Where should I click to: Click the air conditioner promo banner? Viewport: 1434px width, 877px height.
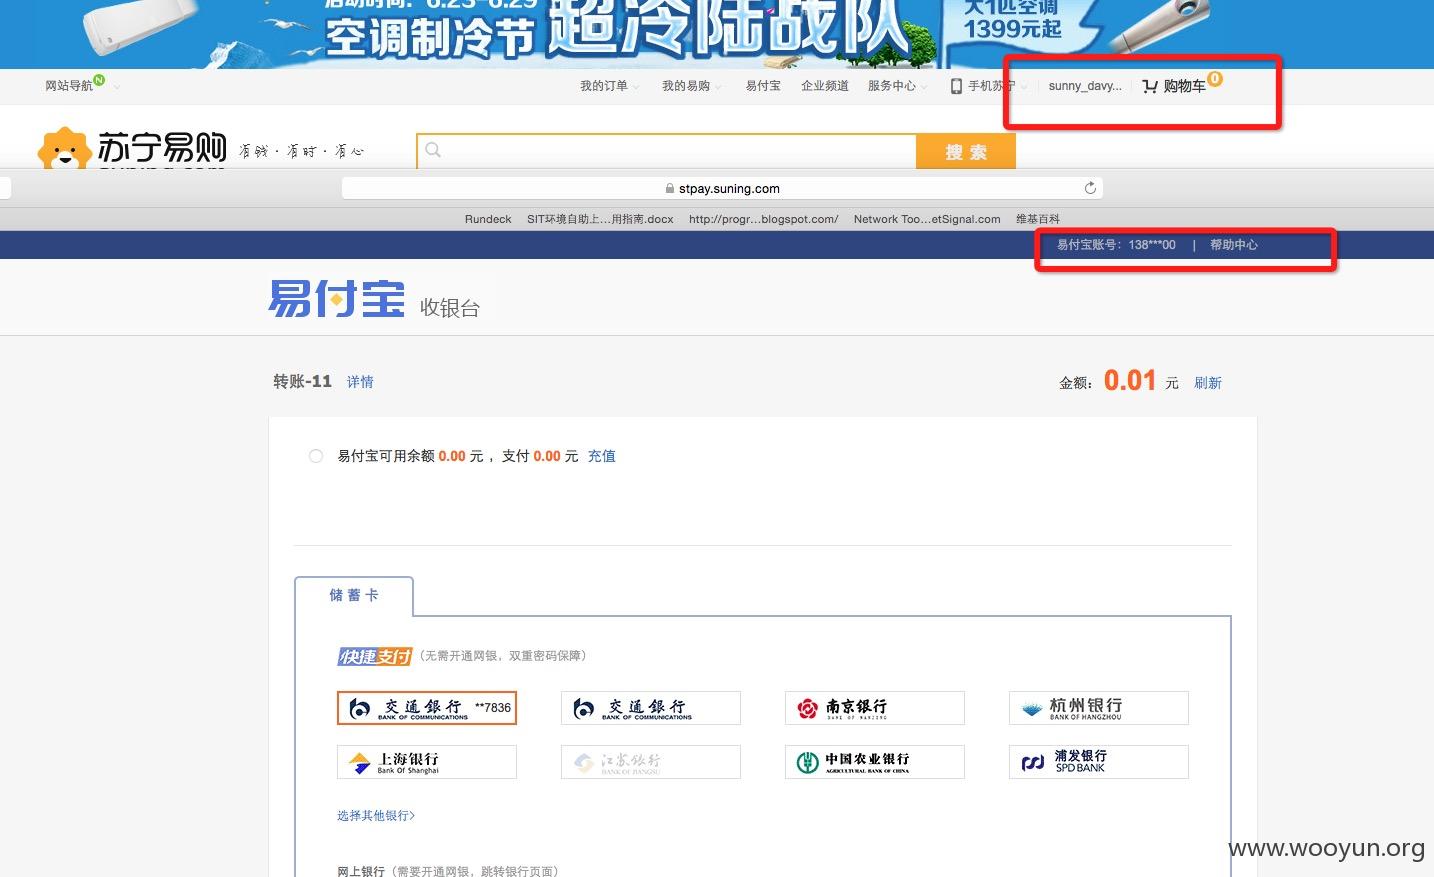coord(717,34)
